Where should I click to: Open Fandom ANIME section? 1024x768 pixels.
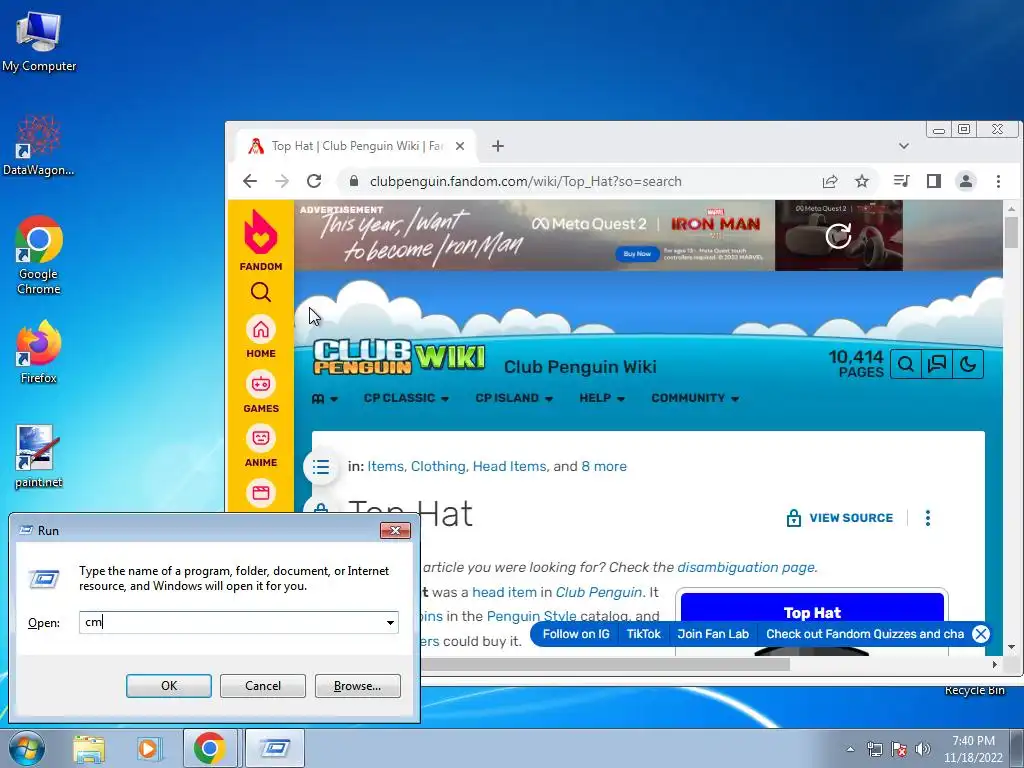tap(261, 446)
